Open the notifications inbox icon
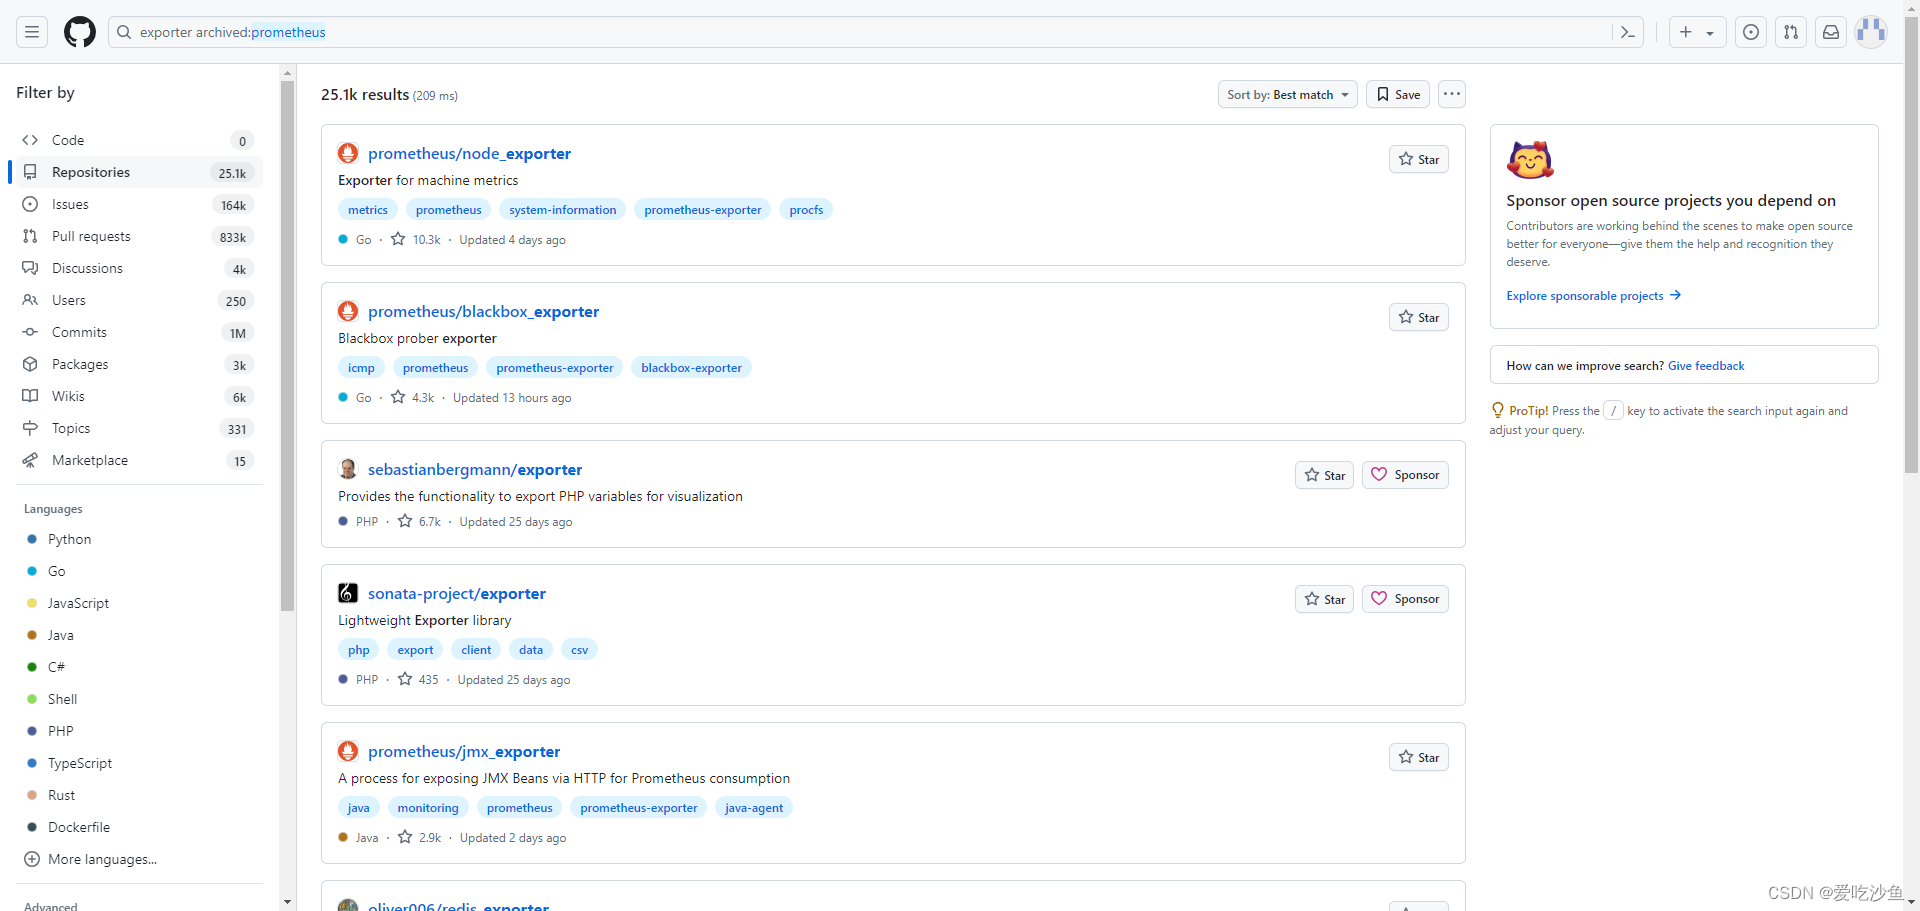1920x911 pixels. (1831, 32)
